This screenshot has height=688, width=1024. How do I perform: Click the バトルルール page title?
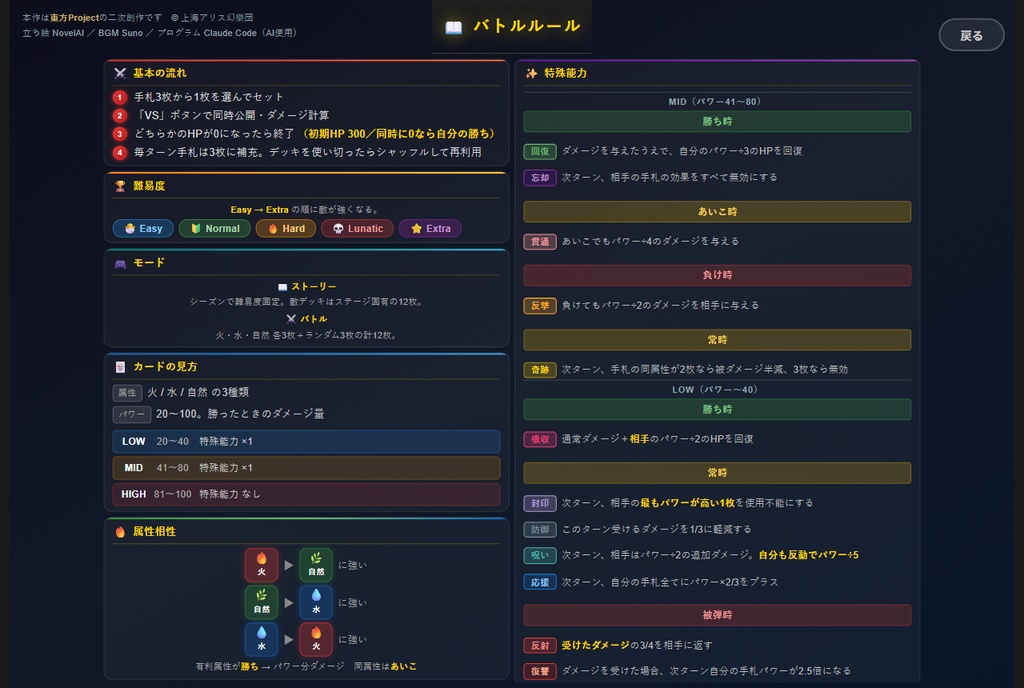(526, 26)
